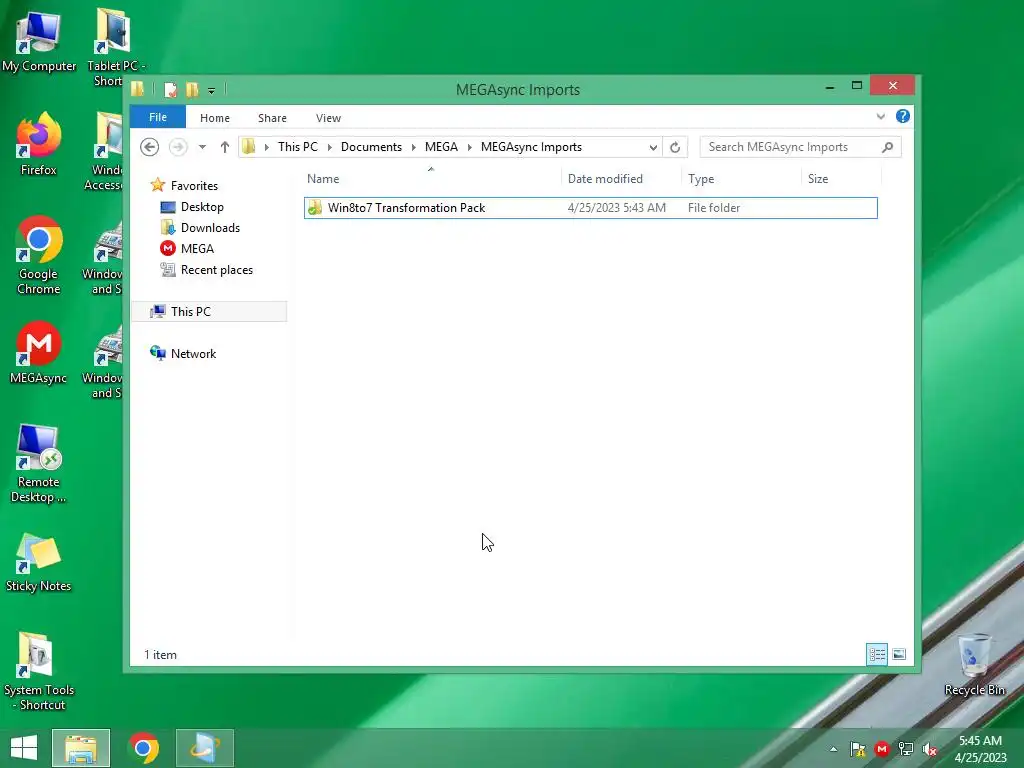Open Downloads in the navigation pane
This screenshot has width=1024, height=768.
point(210,227)
